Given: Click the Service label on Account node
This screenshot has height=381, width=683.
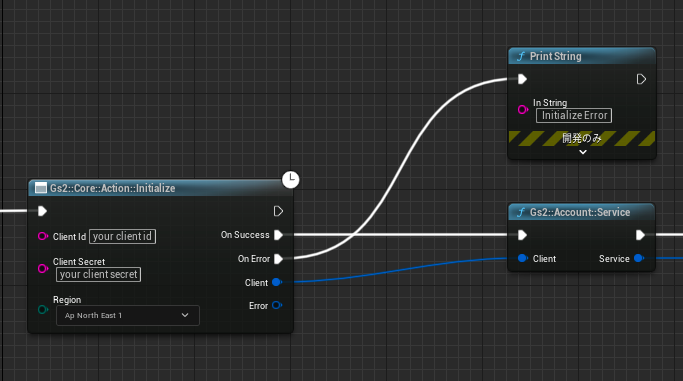Looking at the screenshot, I should [x=614, y=259].
